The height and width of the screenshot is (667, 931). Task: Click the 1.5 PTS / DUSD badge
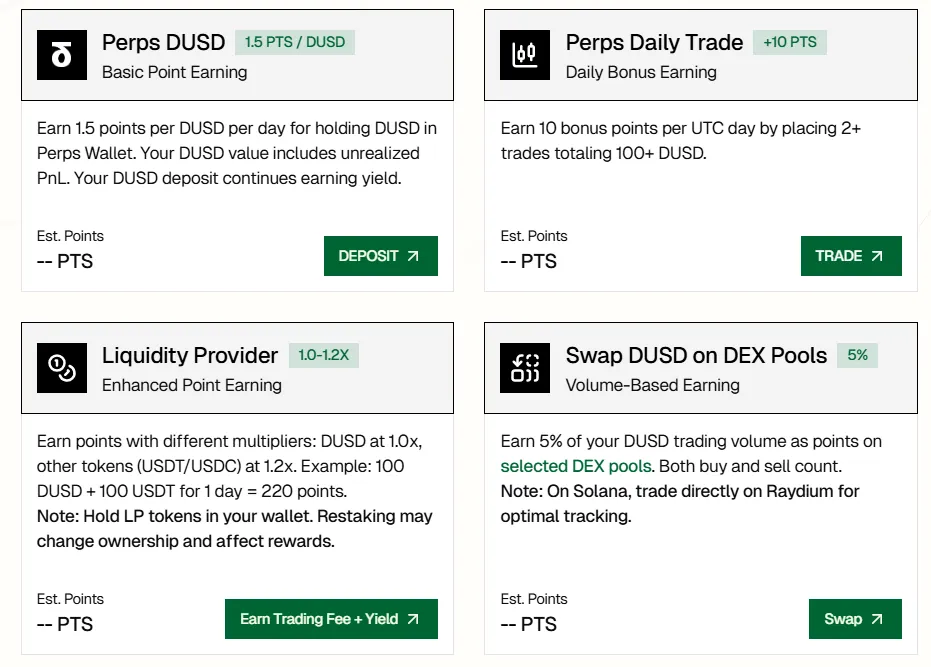click(295, 42)
